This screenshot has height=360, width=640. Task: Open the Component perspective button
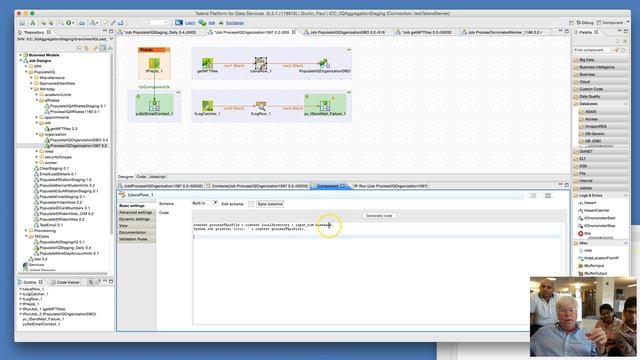tap(611, 22)
